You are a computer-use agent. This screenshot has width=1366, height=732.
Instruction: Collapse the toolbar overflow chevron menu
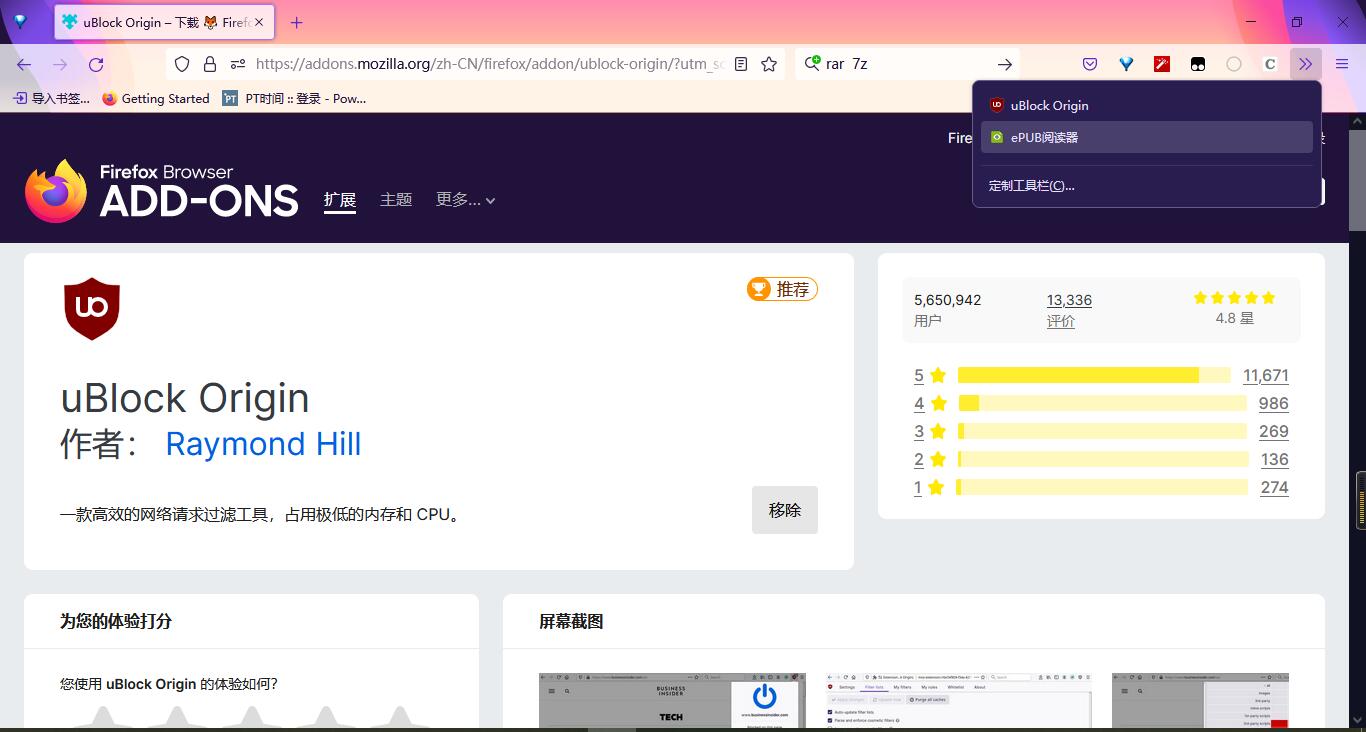(x=1305, y=64)
